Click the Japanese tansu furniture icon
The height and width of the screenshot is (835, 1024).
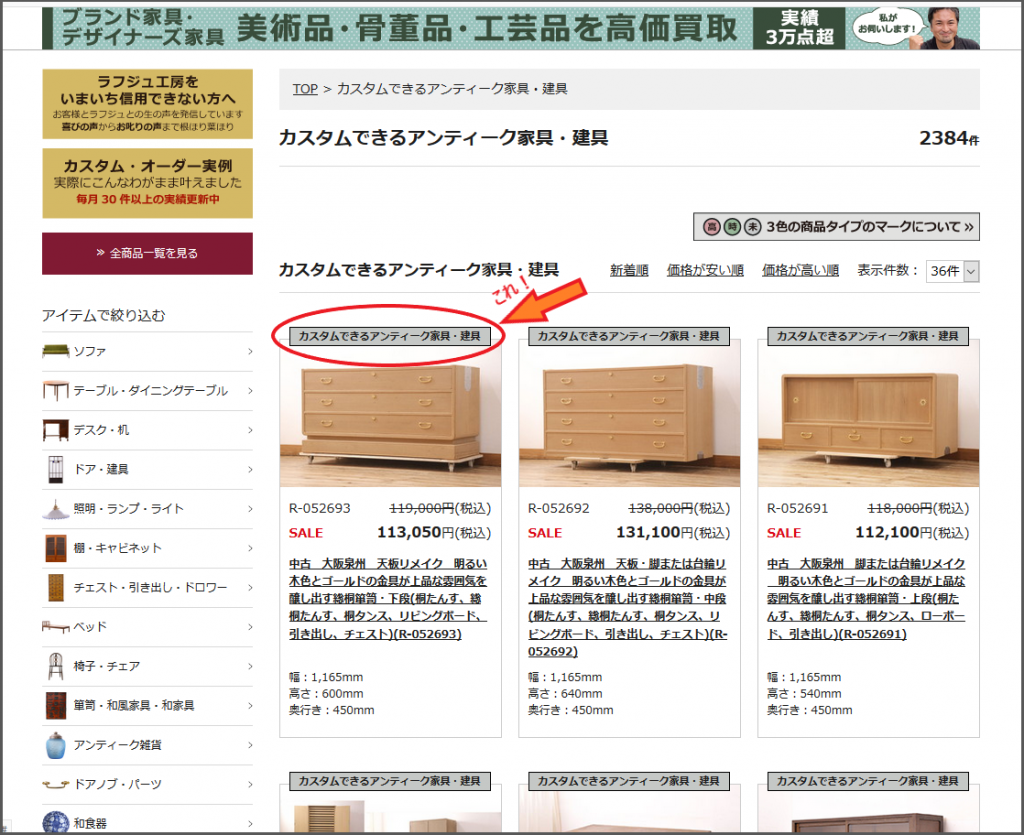56,706
